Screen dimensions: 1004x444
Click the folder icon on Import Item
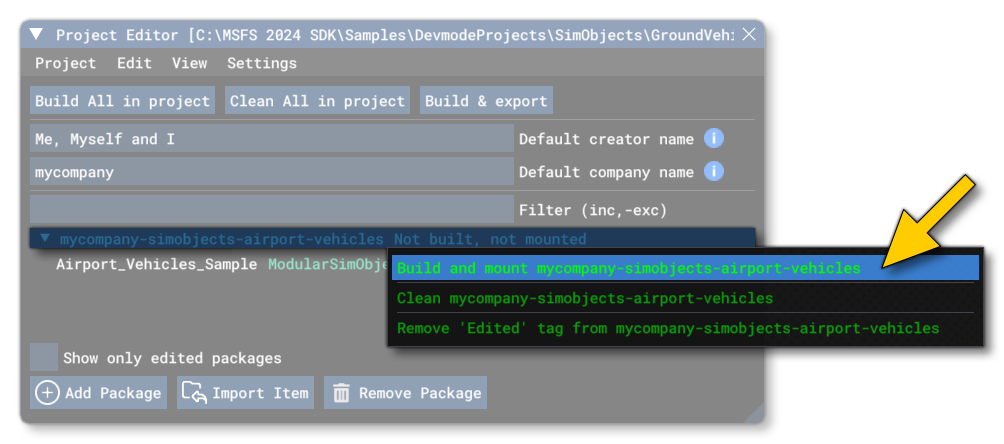coord(194,392)
